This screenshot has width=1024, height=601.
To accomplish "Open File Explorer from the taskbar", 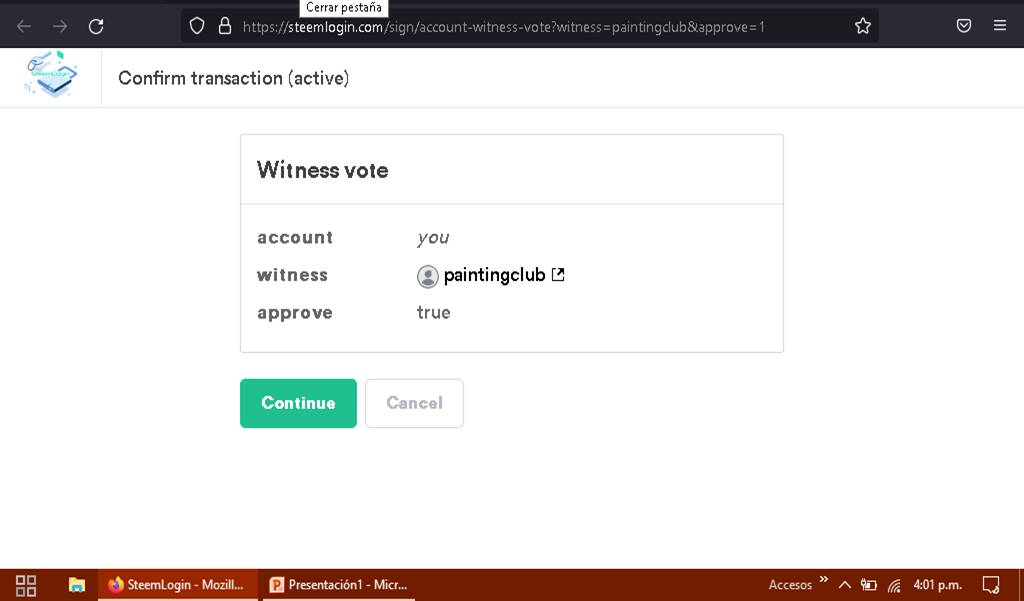I will 76,585.
